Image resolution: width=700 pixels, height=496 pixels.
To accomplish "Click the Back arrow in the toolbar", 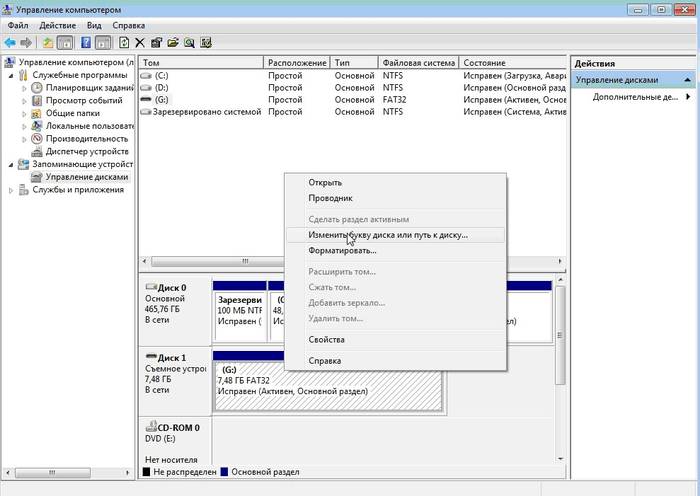I will point(10,43).
